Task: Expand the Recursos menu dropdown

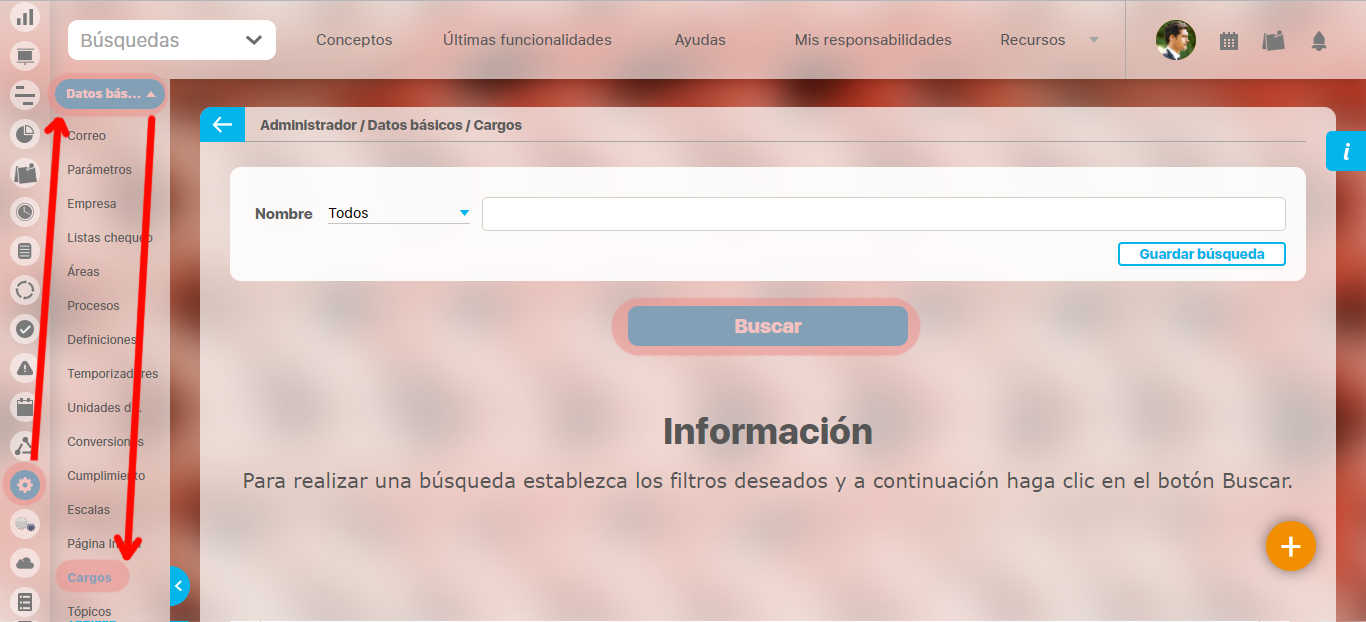Action: tap(1048, 40)
